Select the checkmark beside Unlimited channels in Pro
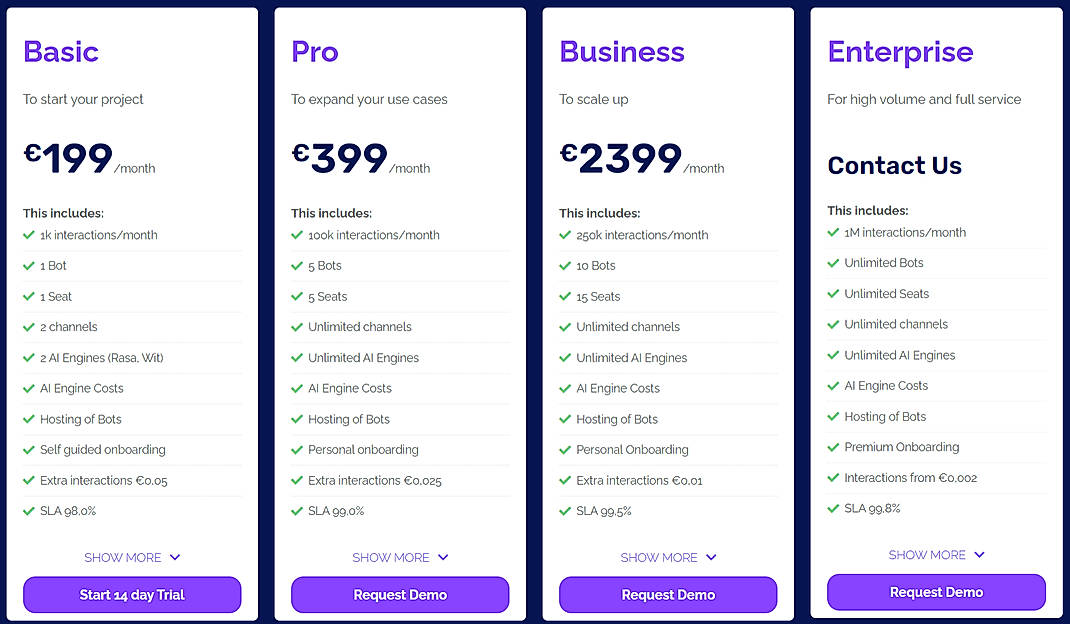Image resolution: width=1070 pixels, height=624 pixels. point(297,327)
